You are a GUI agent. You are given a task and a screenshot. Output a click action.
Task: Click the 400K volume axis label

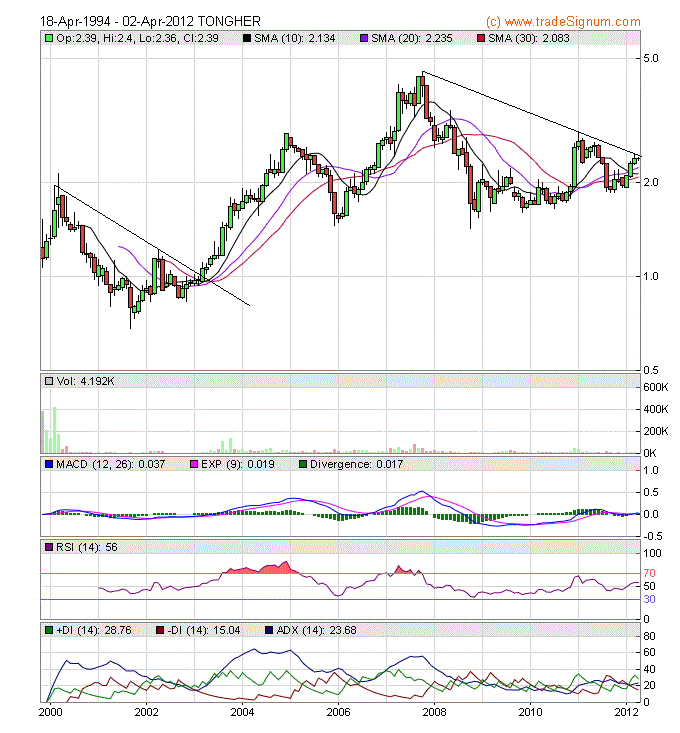pyautogui.click(x=656, y=409)
